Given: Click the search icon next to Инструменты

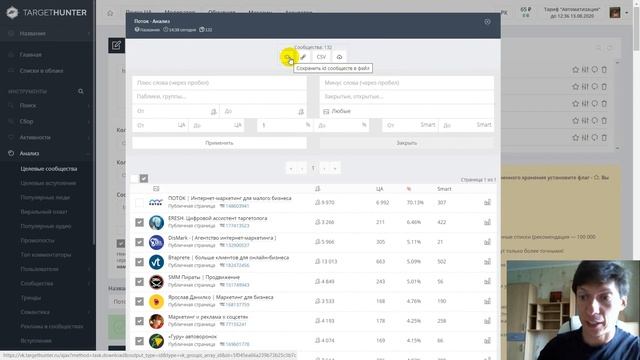Looking at the screenshot, I should point(81,91).
